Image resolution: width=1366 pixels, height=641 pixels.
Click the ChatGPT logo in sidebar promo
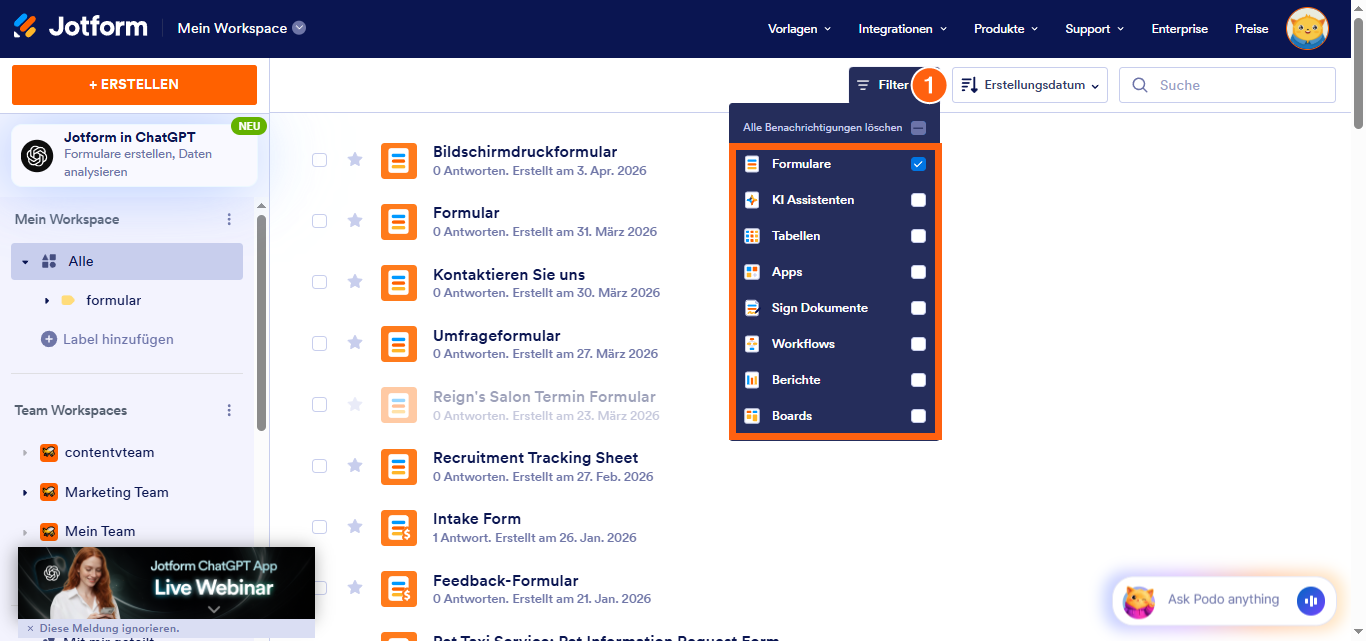tap(38, 155)
